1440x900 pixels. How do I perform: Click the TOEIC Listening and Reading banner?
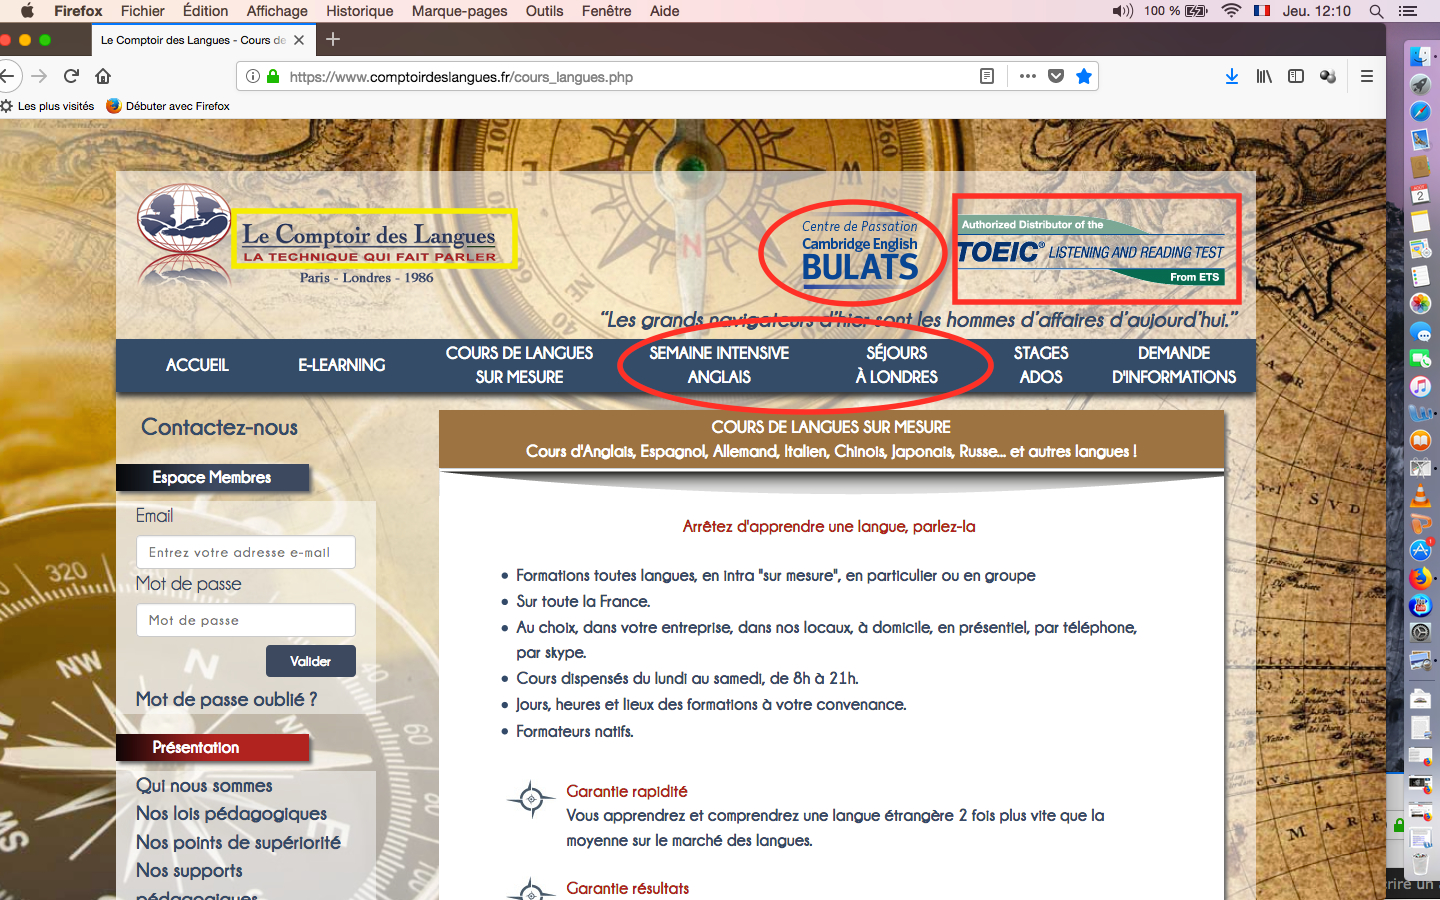point(1092,250)
